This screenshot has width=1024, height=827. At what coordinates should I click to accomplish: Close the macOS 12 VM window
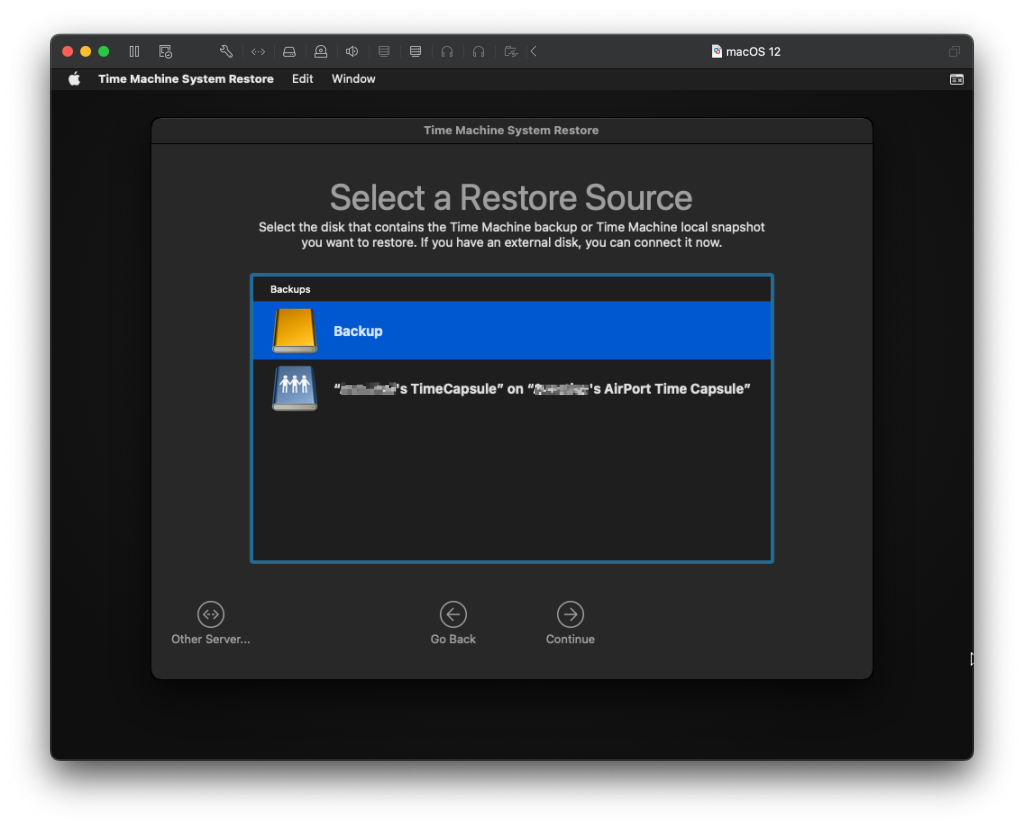click(67, 52)
